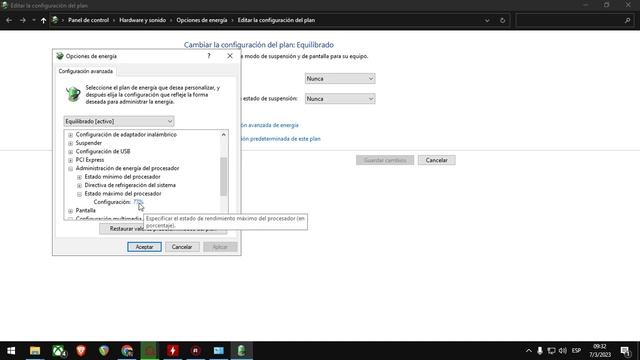The image size is (640, 360).
Task: Expand the PCI Express node
Action: 71,160
